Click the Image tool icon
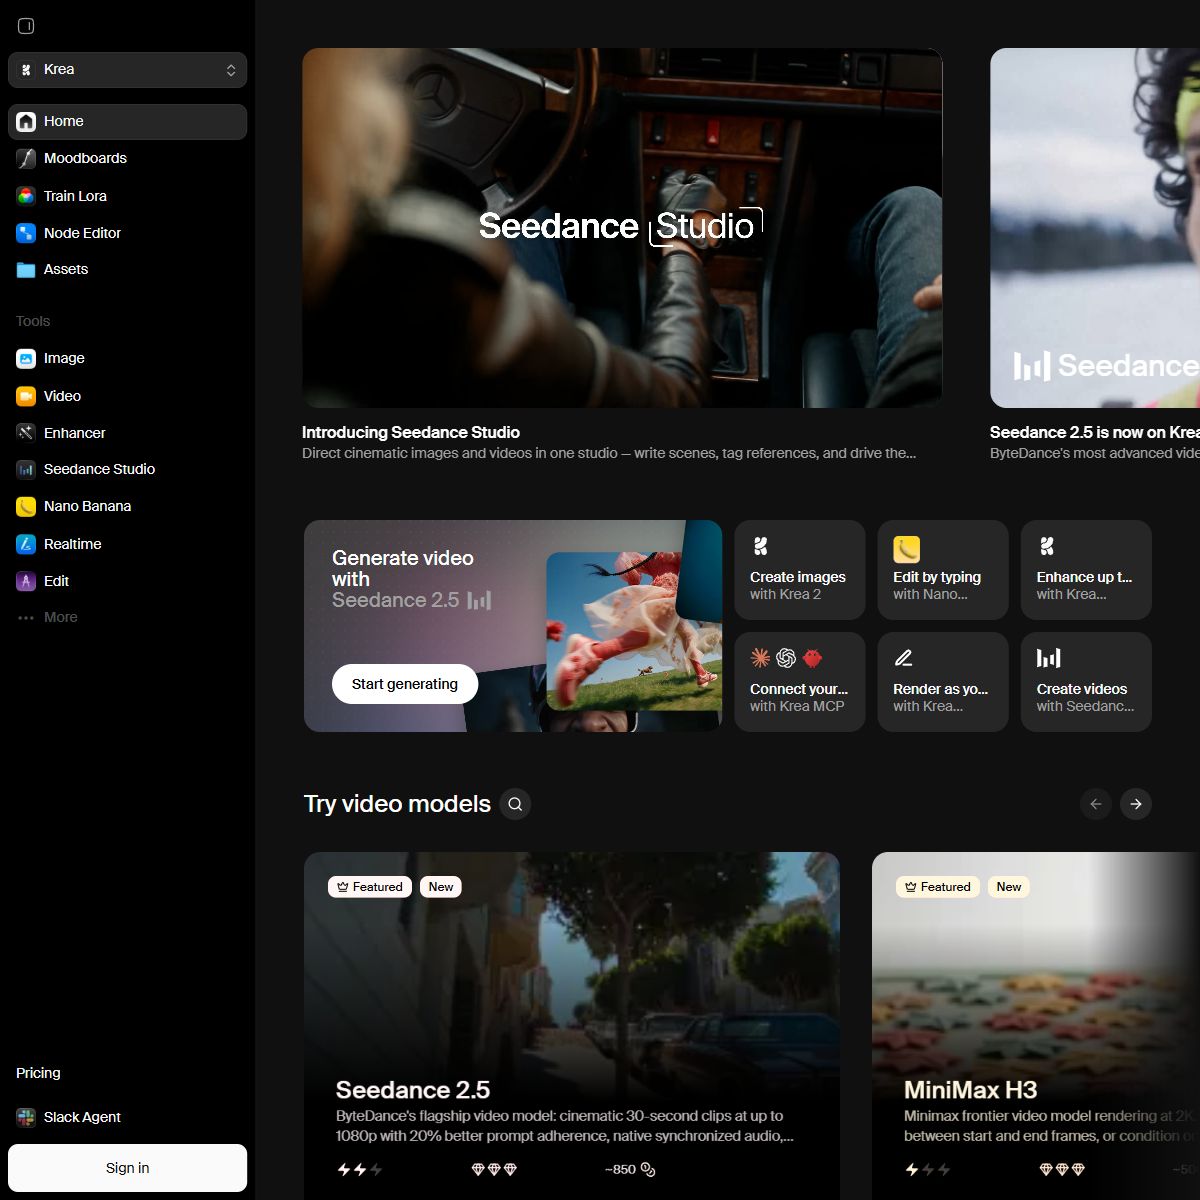This screenshot has height=1200, width=1200. click(26, 358)
